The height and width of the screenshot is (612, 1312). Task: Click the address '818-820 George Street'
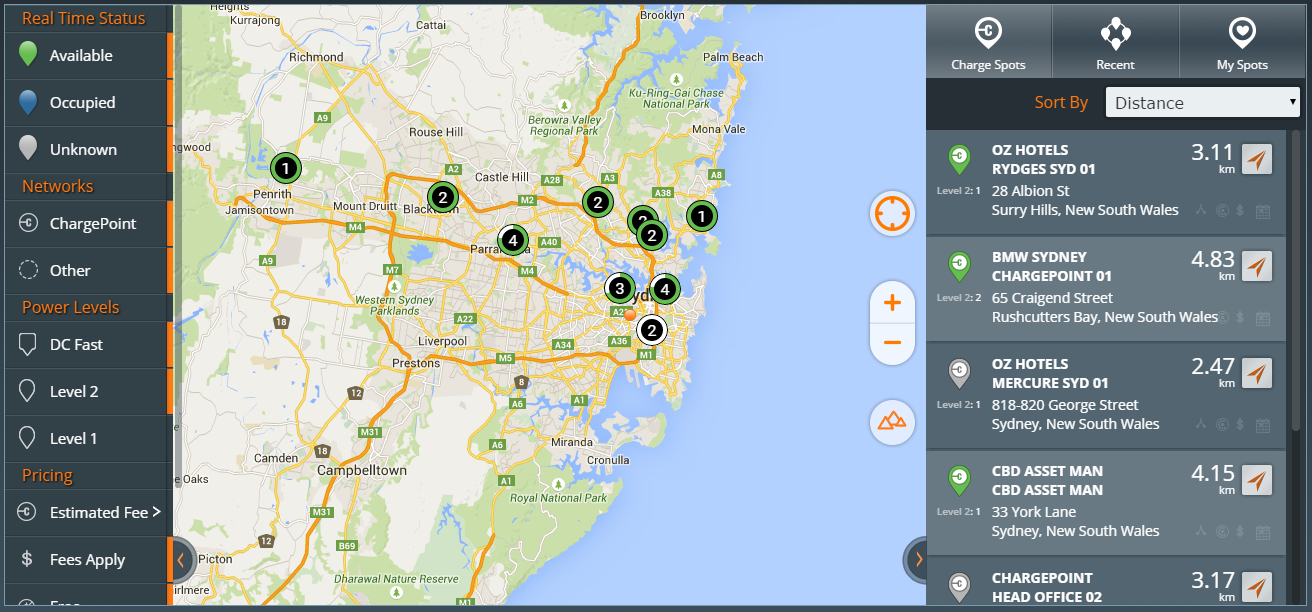click(1065, 405)
